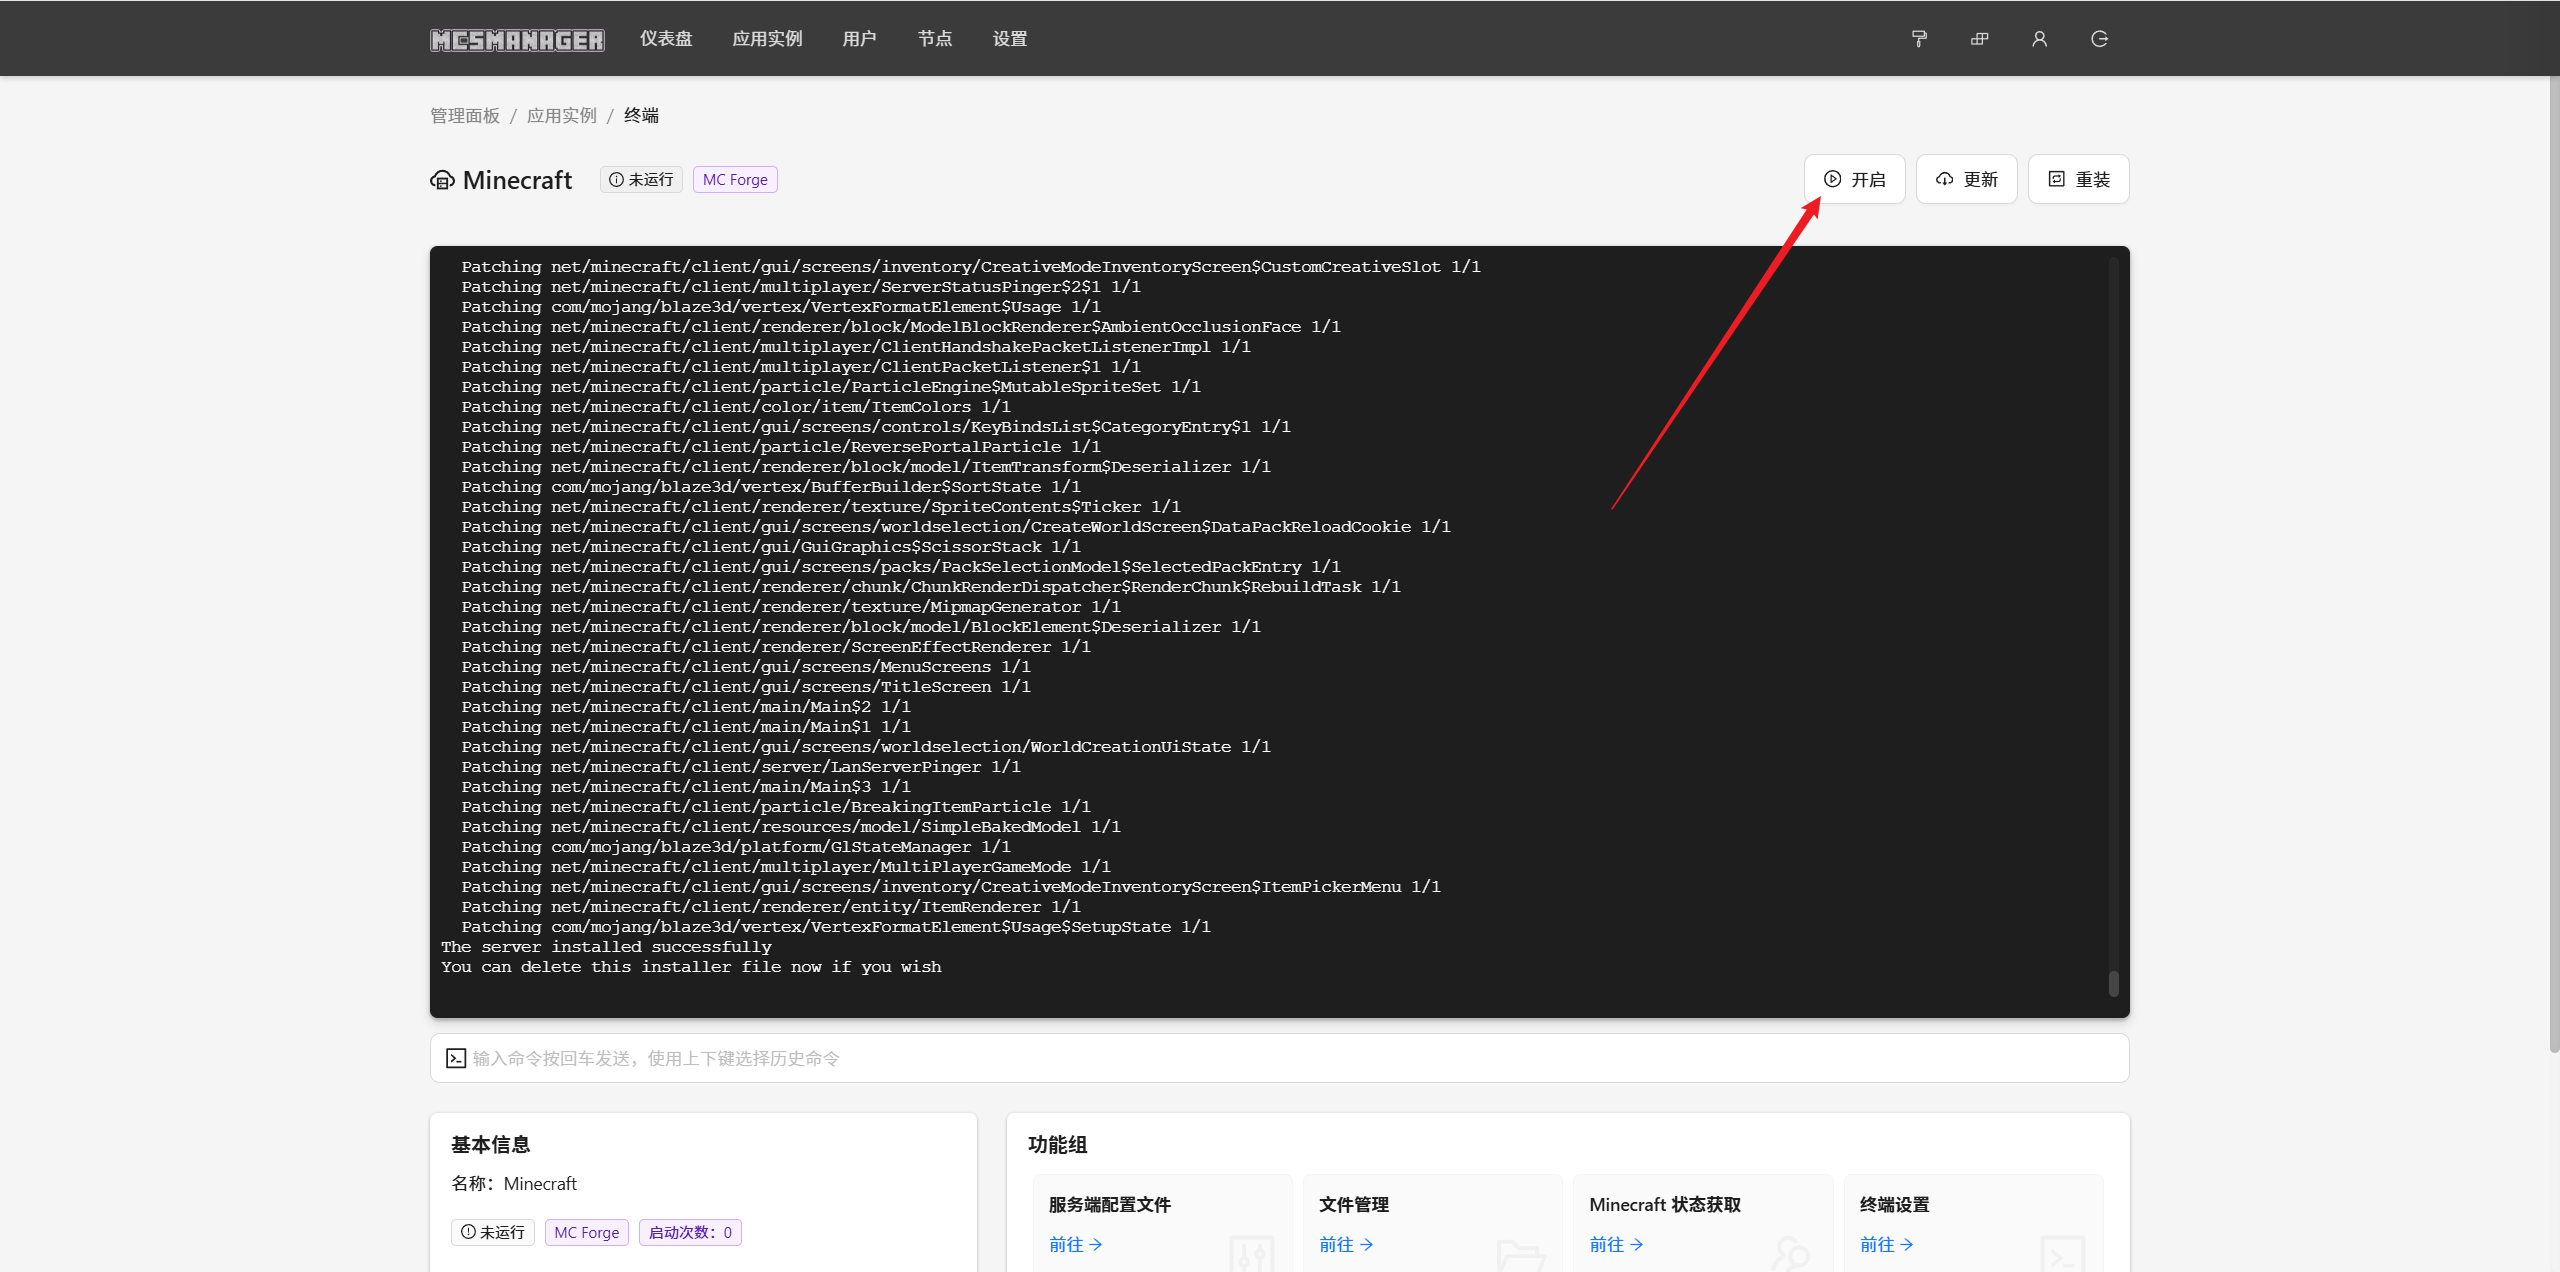The height and width of the screenshot is (1272, 2560).
Task: Click the Minecraft 状态获取 card title
Action: (x=1665, y=1205)
